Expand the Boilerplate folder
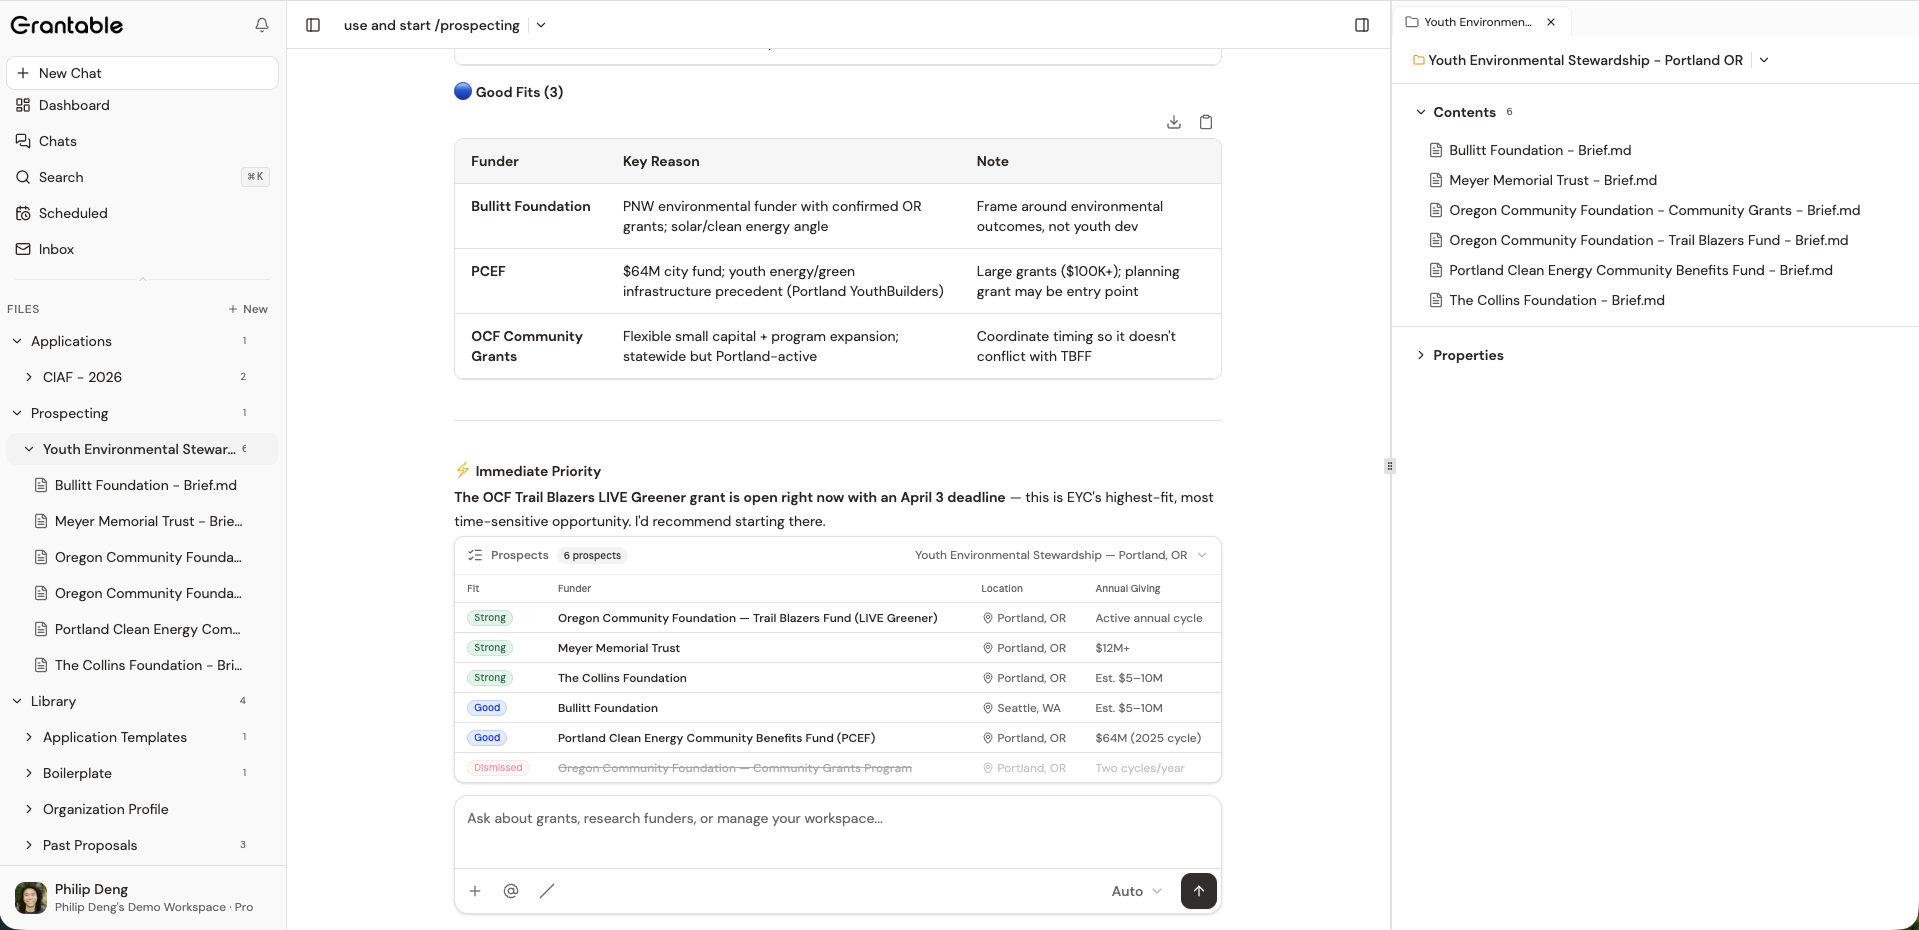 point(29,773)
